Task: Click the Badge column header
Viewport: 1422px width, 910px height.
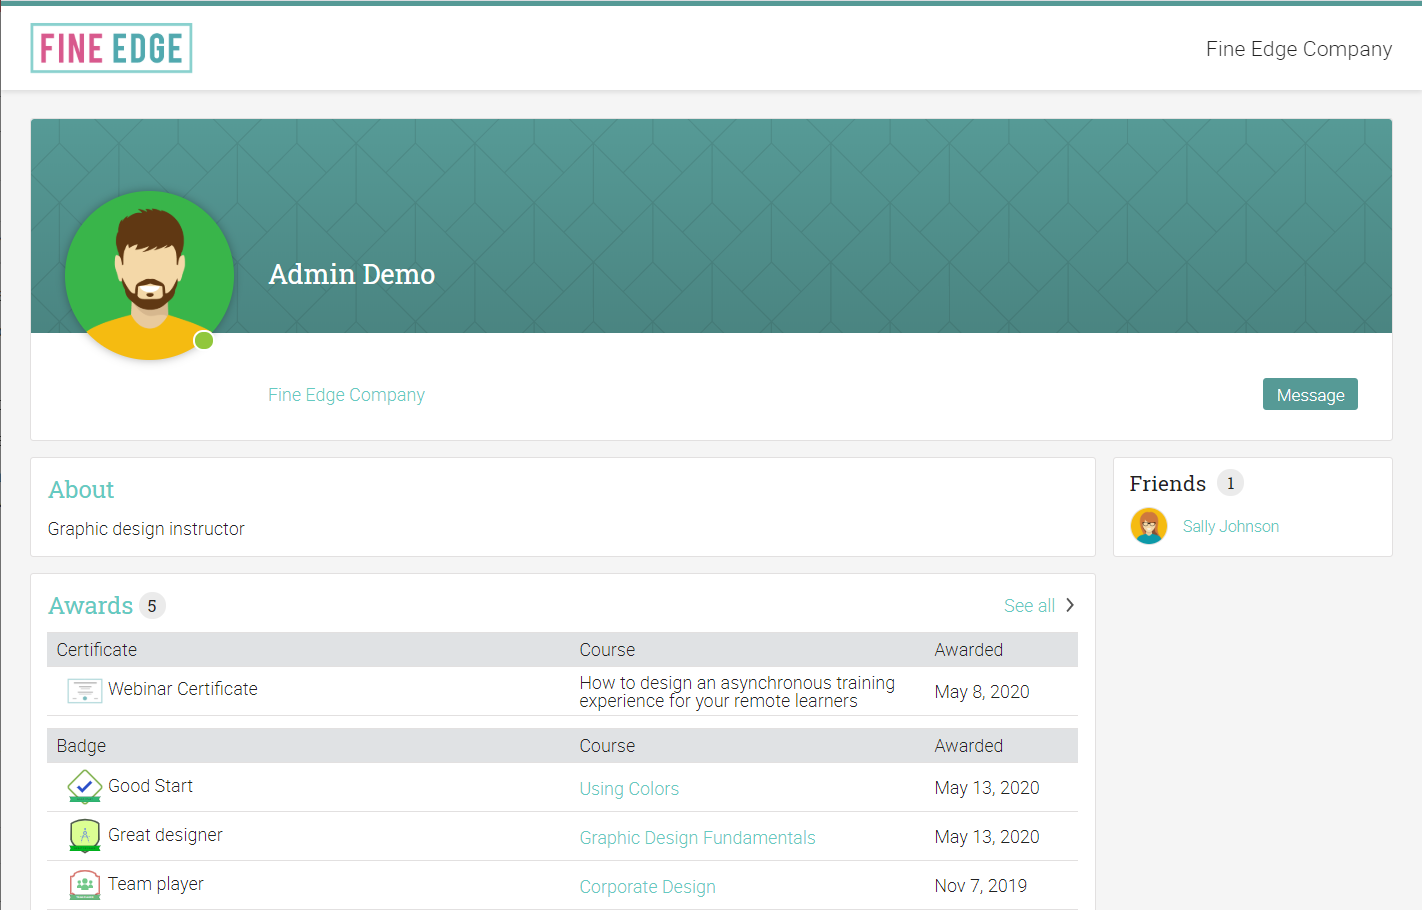Action: point(81,746)
